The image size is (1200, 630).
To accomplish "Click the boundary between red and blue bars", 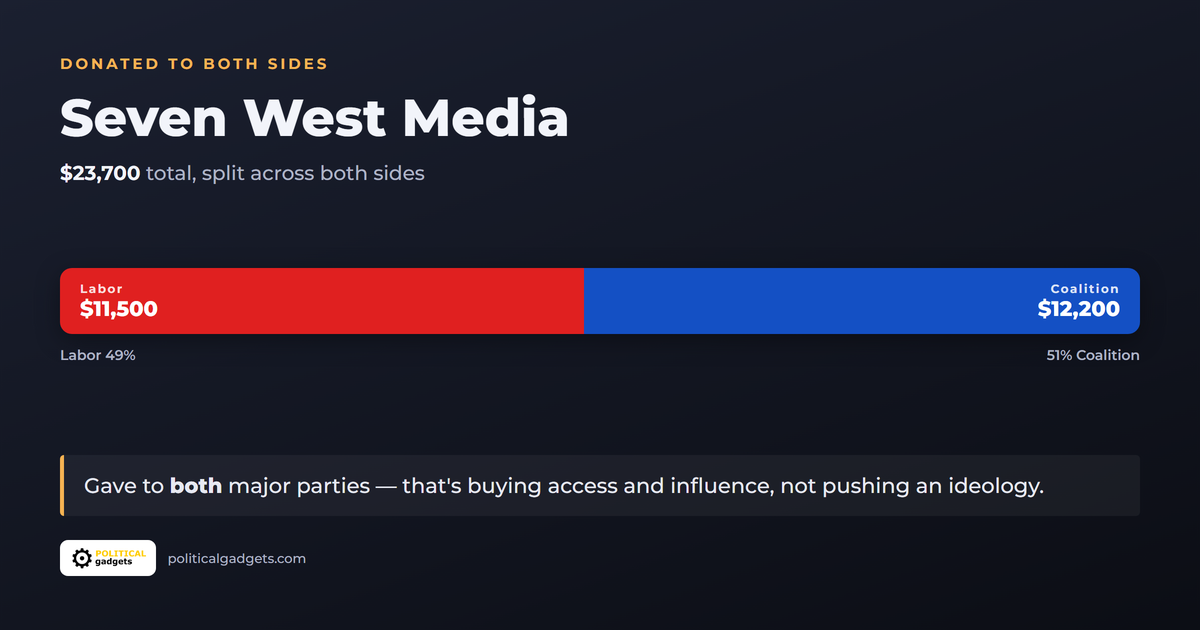I will coord(584,301).
